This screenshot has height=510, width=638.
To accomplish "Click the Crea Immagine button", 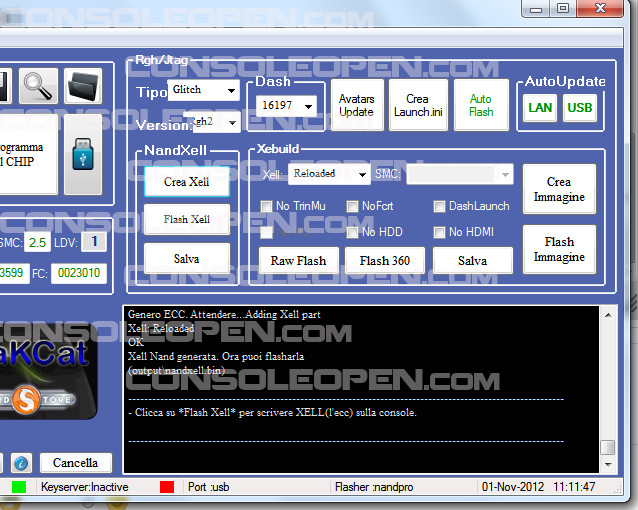I will 559,190.
